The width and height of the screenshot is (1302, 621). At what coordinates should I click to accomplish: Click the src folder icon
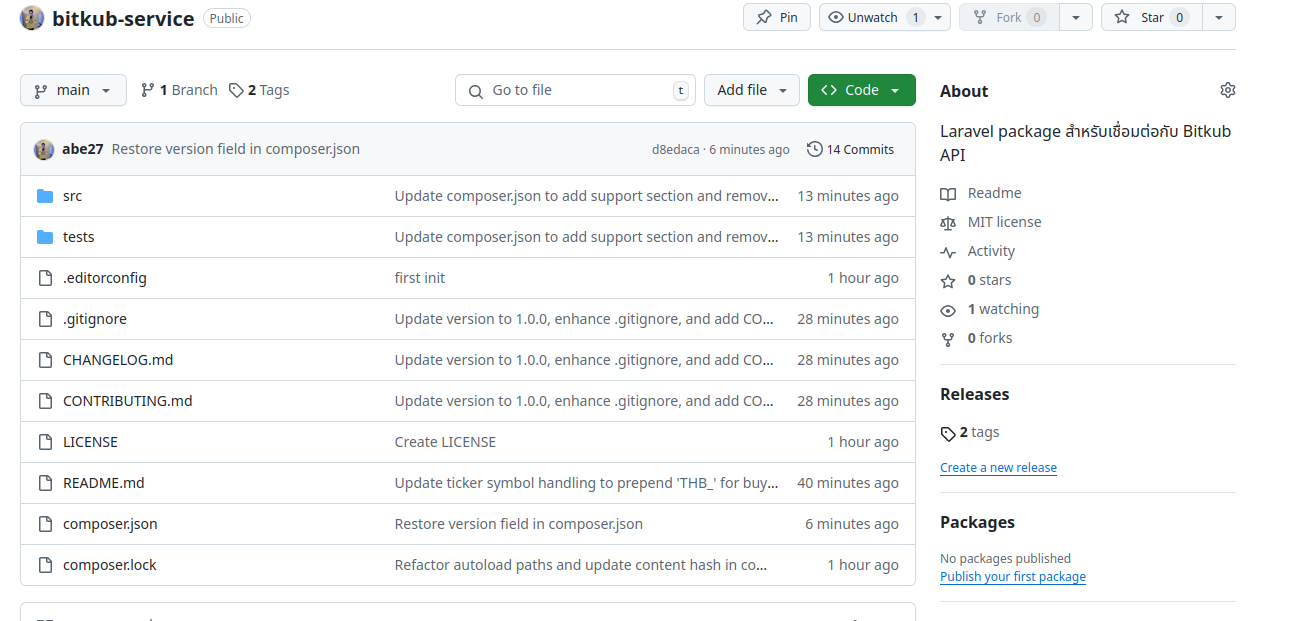(45, 196)
